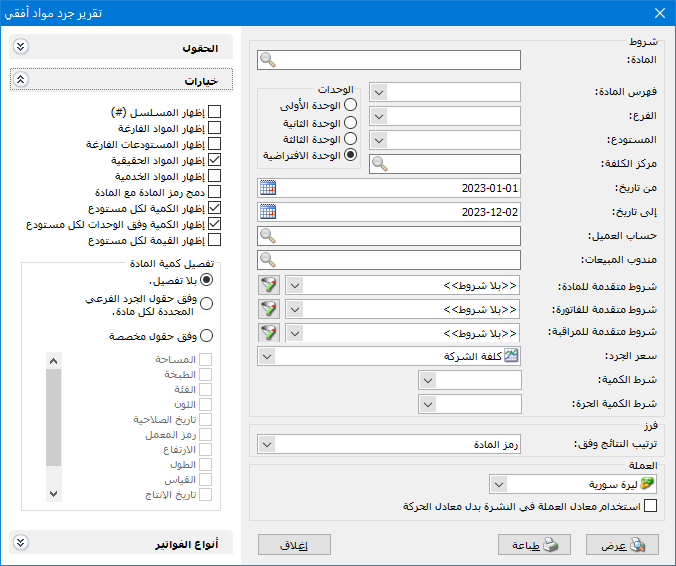Close the تقرير جرد مواد أفقي window
The height and width of the screenshot is (566, 676).
660,13
